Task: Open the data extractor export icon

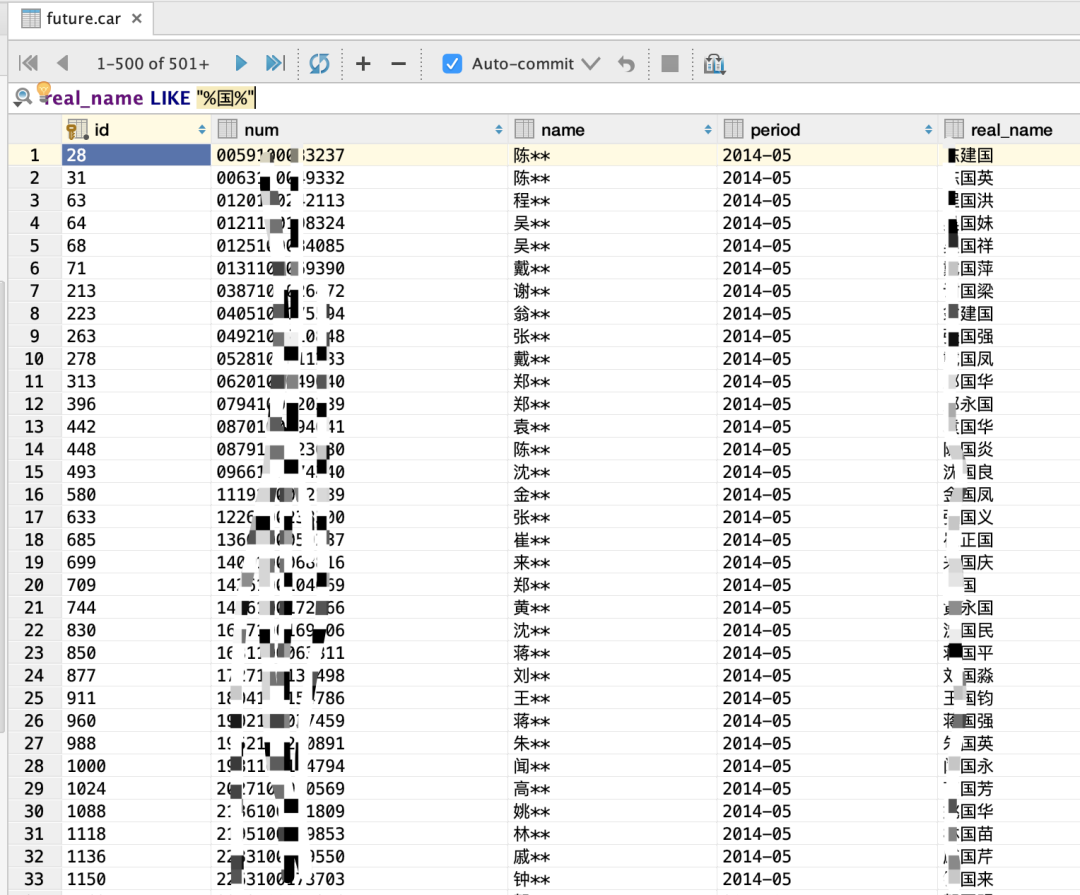Action: [714, 64]
